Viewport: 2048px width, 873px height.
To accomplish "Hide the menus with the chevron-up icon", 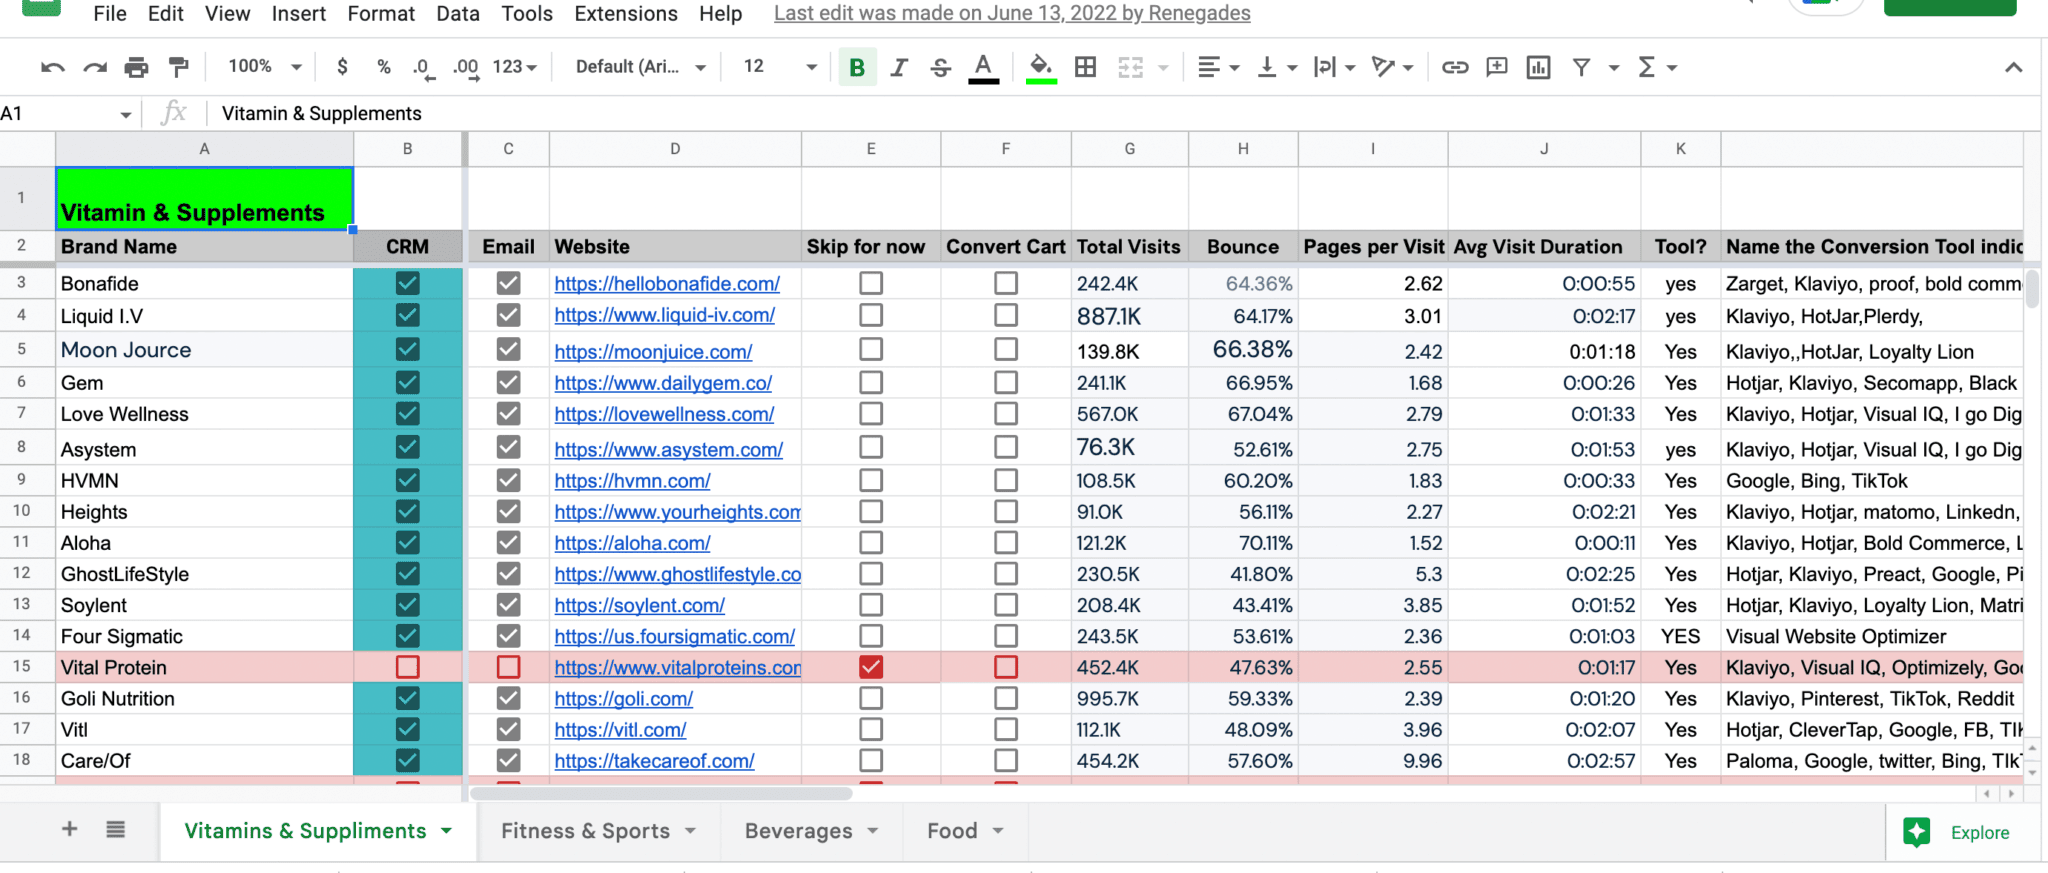I will pyautogui.click(x=2014, y=67).
